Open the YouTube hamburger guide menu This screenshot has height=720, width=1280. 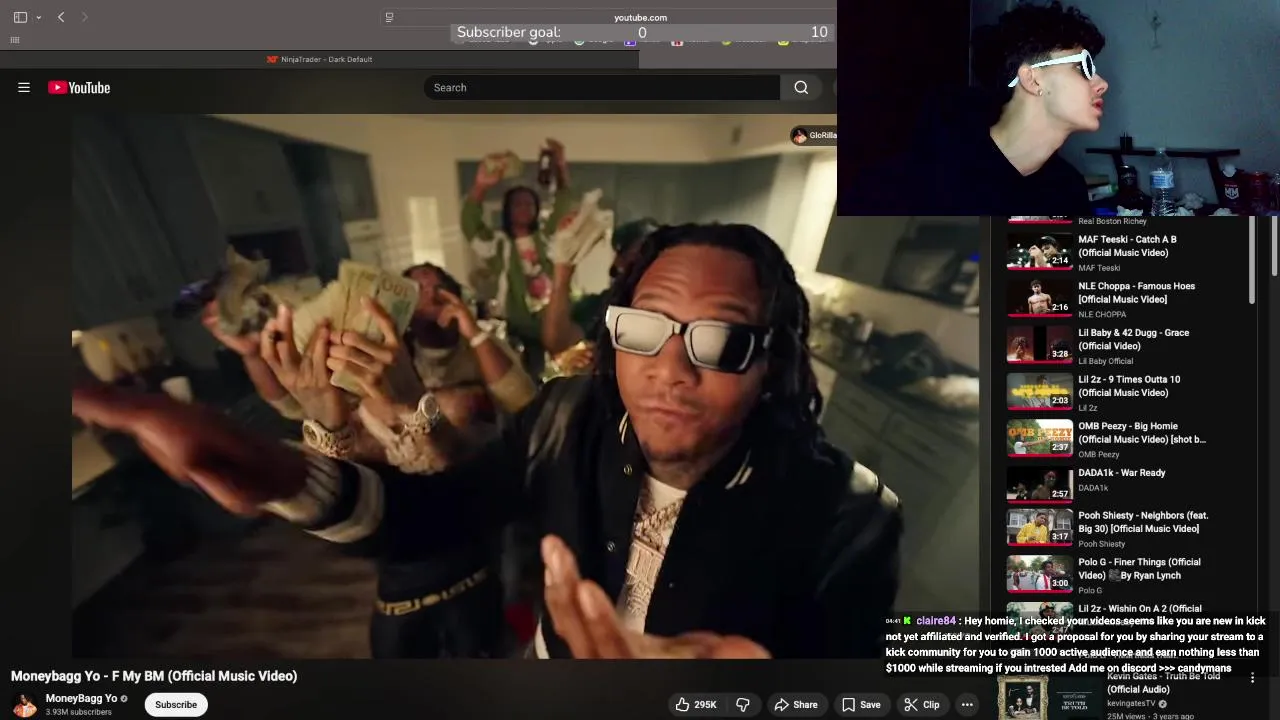pos(24,88)
